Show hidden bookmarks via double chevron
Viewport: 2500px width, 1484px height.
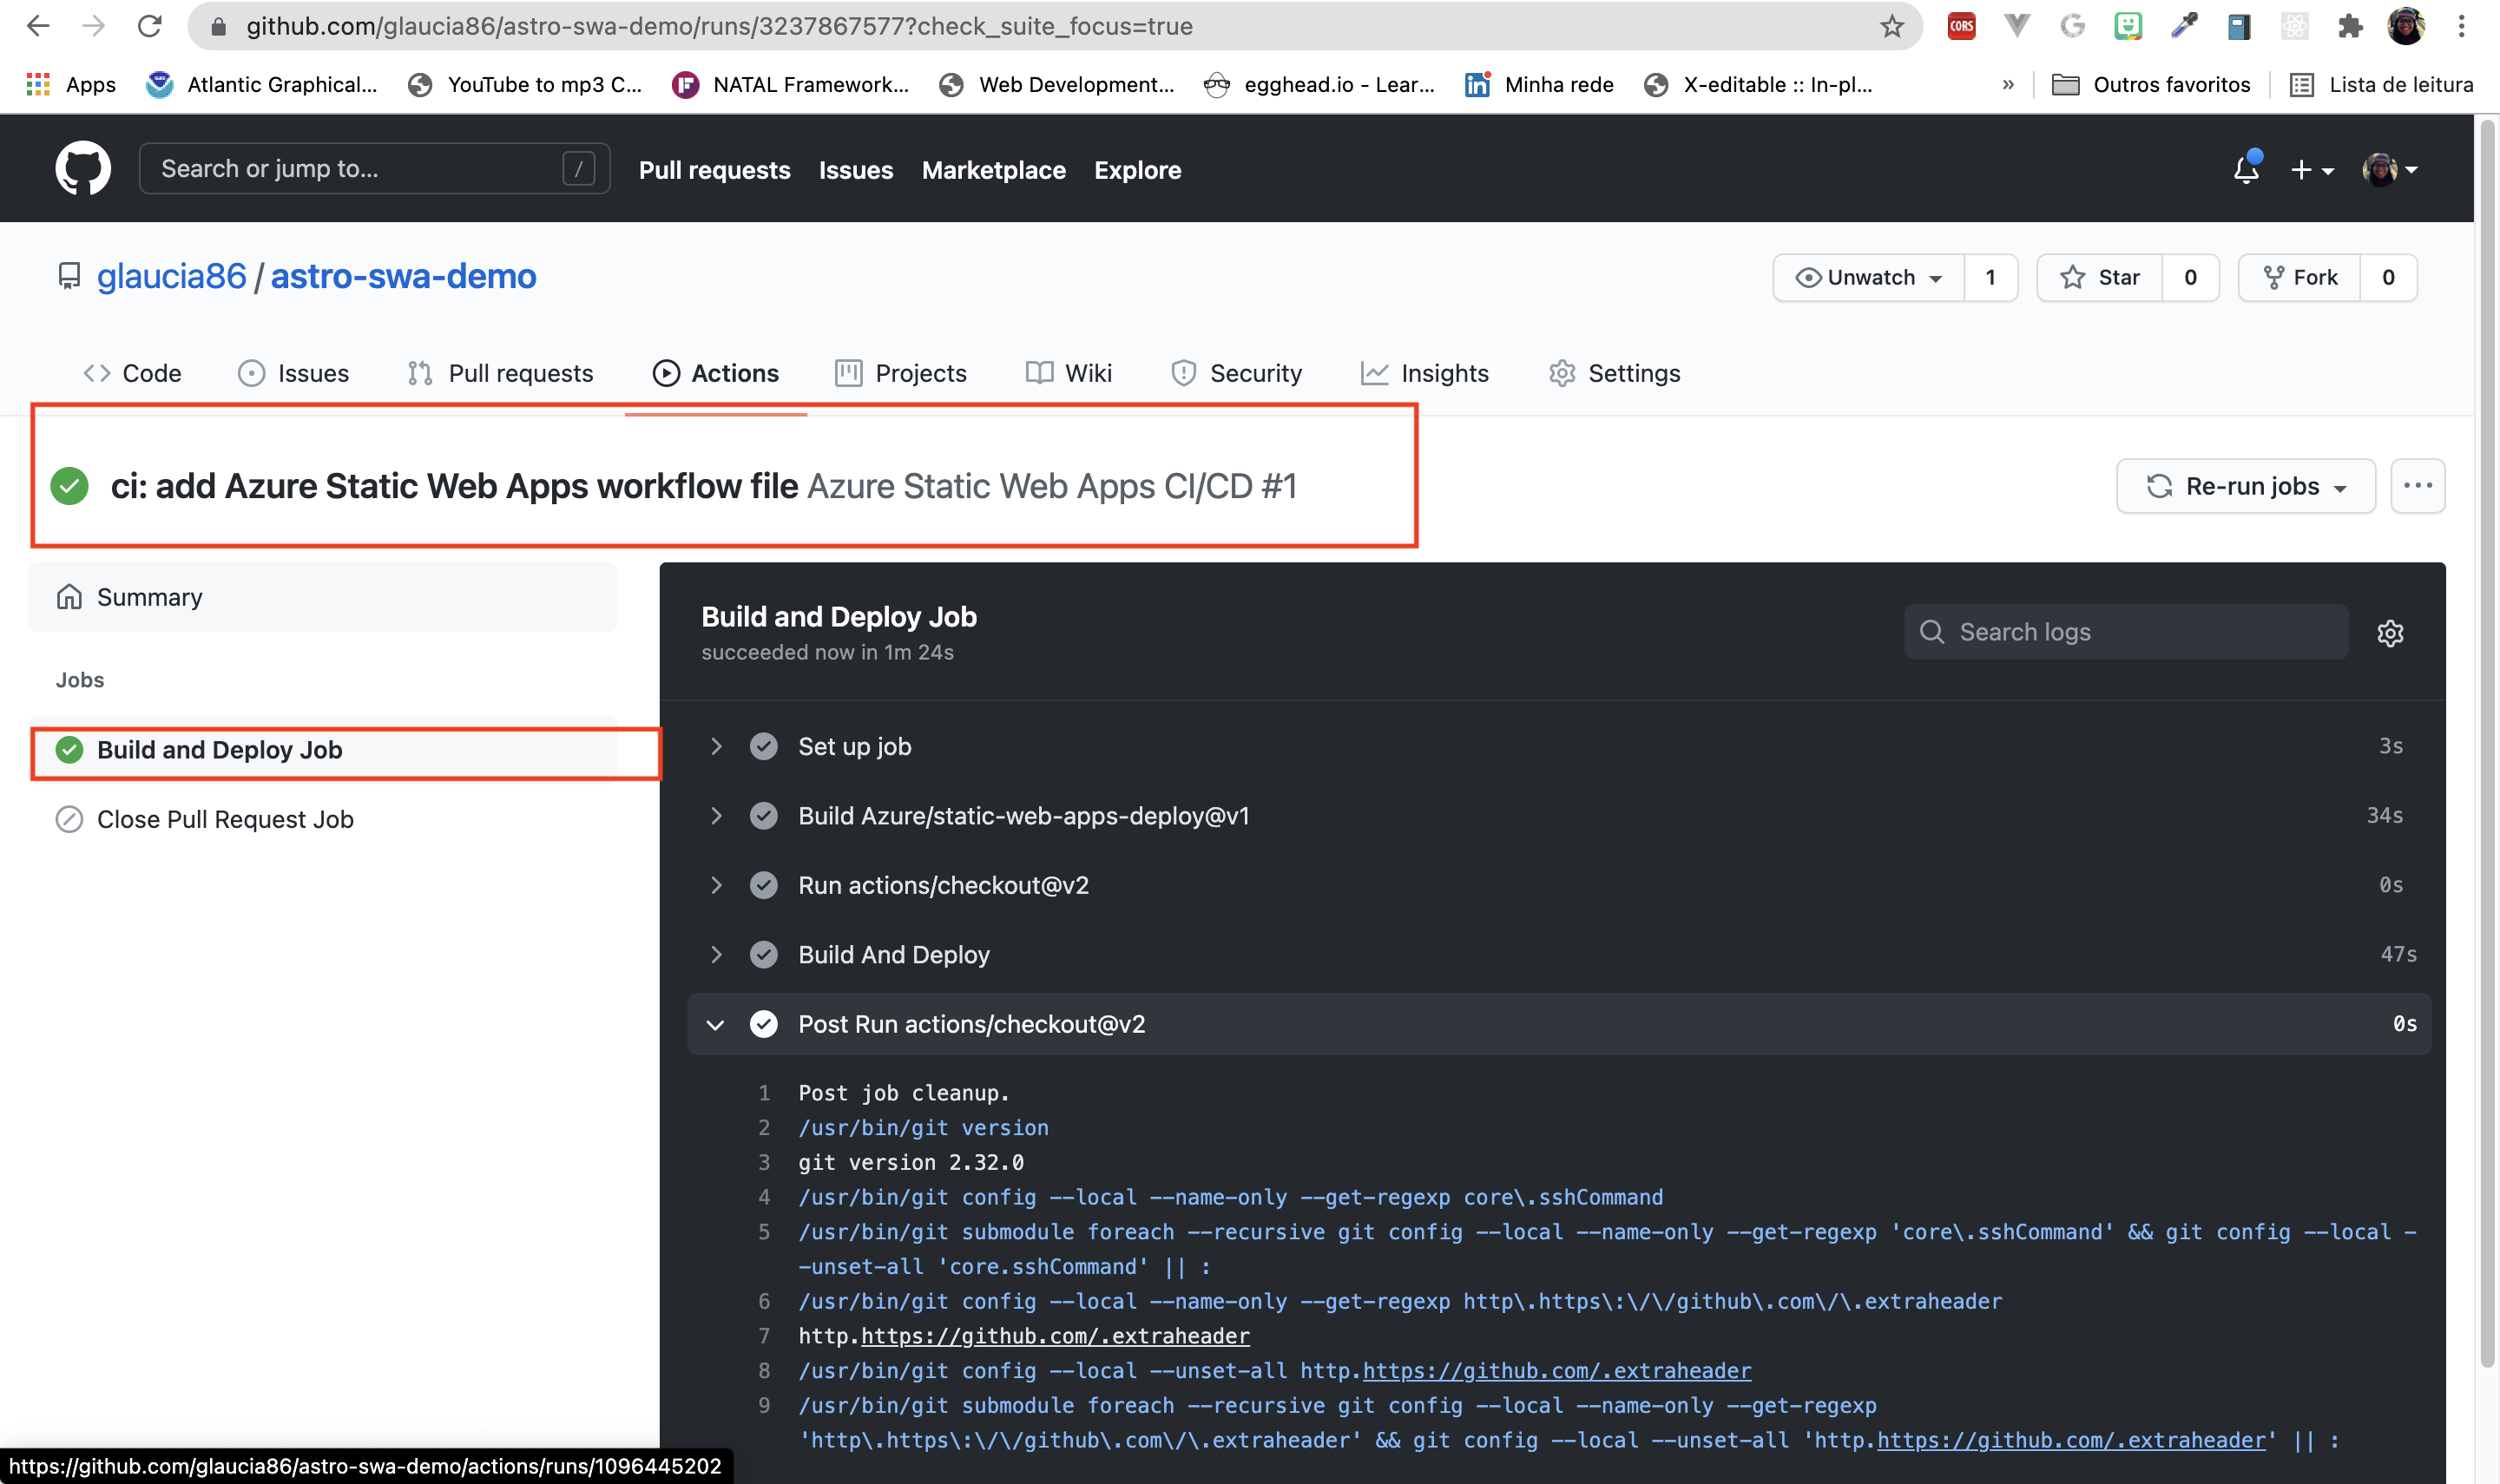tap(2008, 85)
